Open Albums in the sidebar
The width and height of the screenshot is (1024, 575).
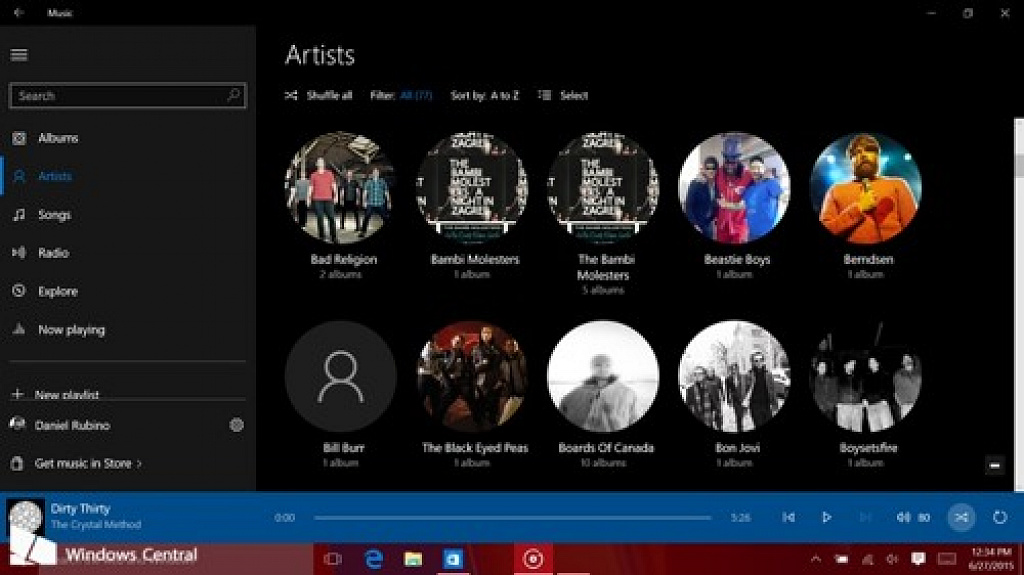pos(127,138)
